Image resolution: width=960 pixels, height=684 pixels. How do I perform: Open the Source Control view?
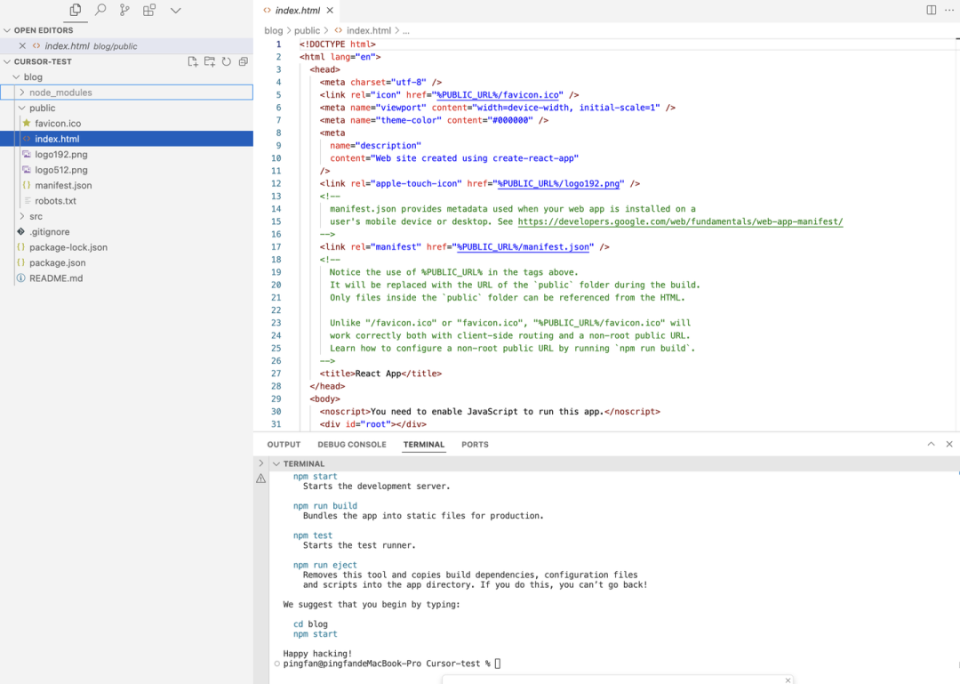125,10
